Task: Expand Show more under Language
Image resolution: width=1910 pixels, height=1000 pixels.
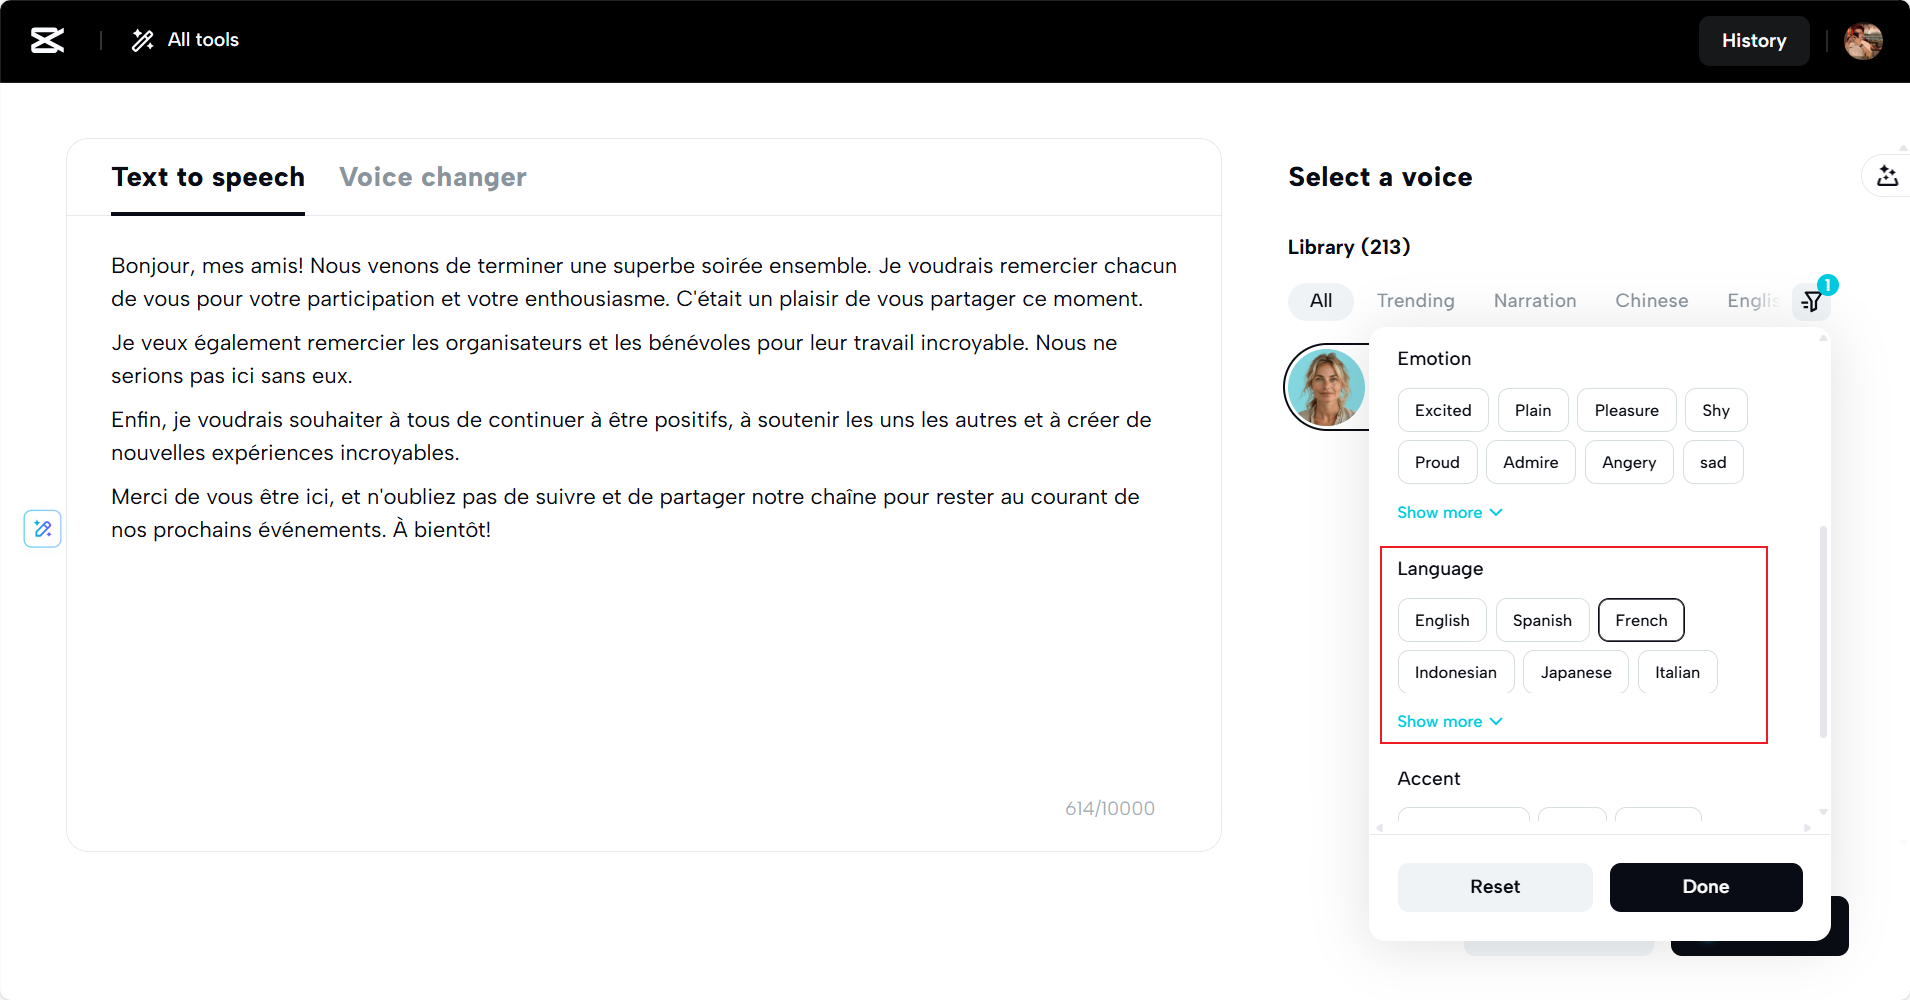Action: [x=1450, y=721]
